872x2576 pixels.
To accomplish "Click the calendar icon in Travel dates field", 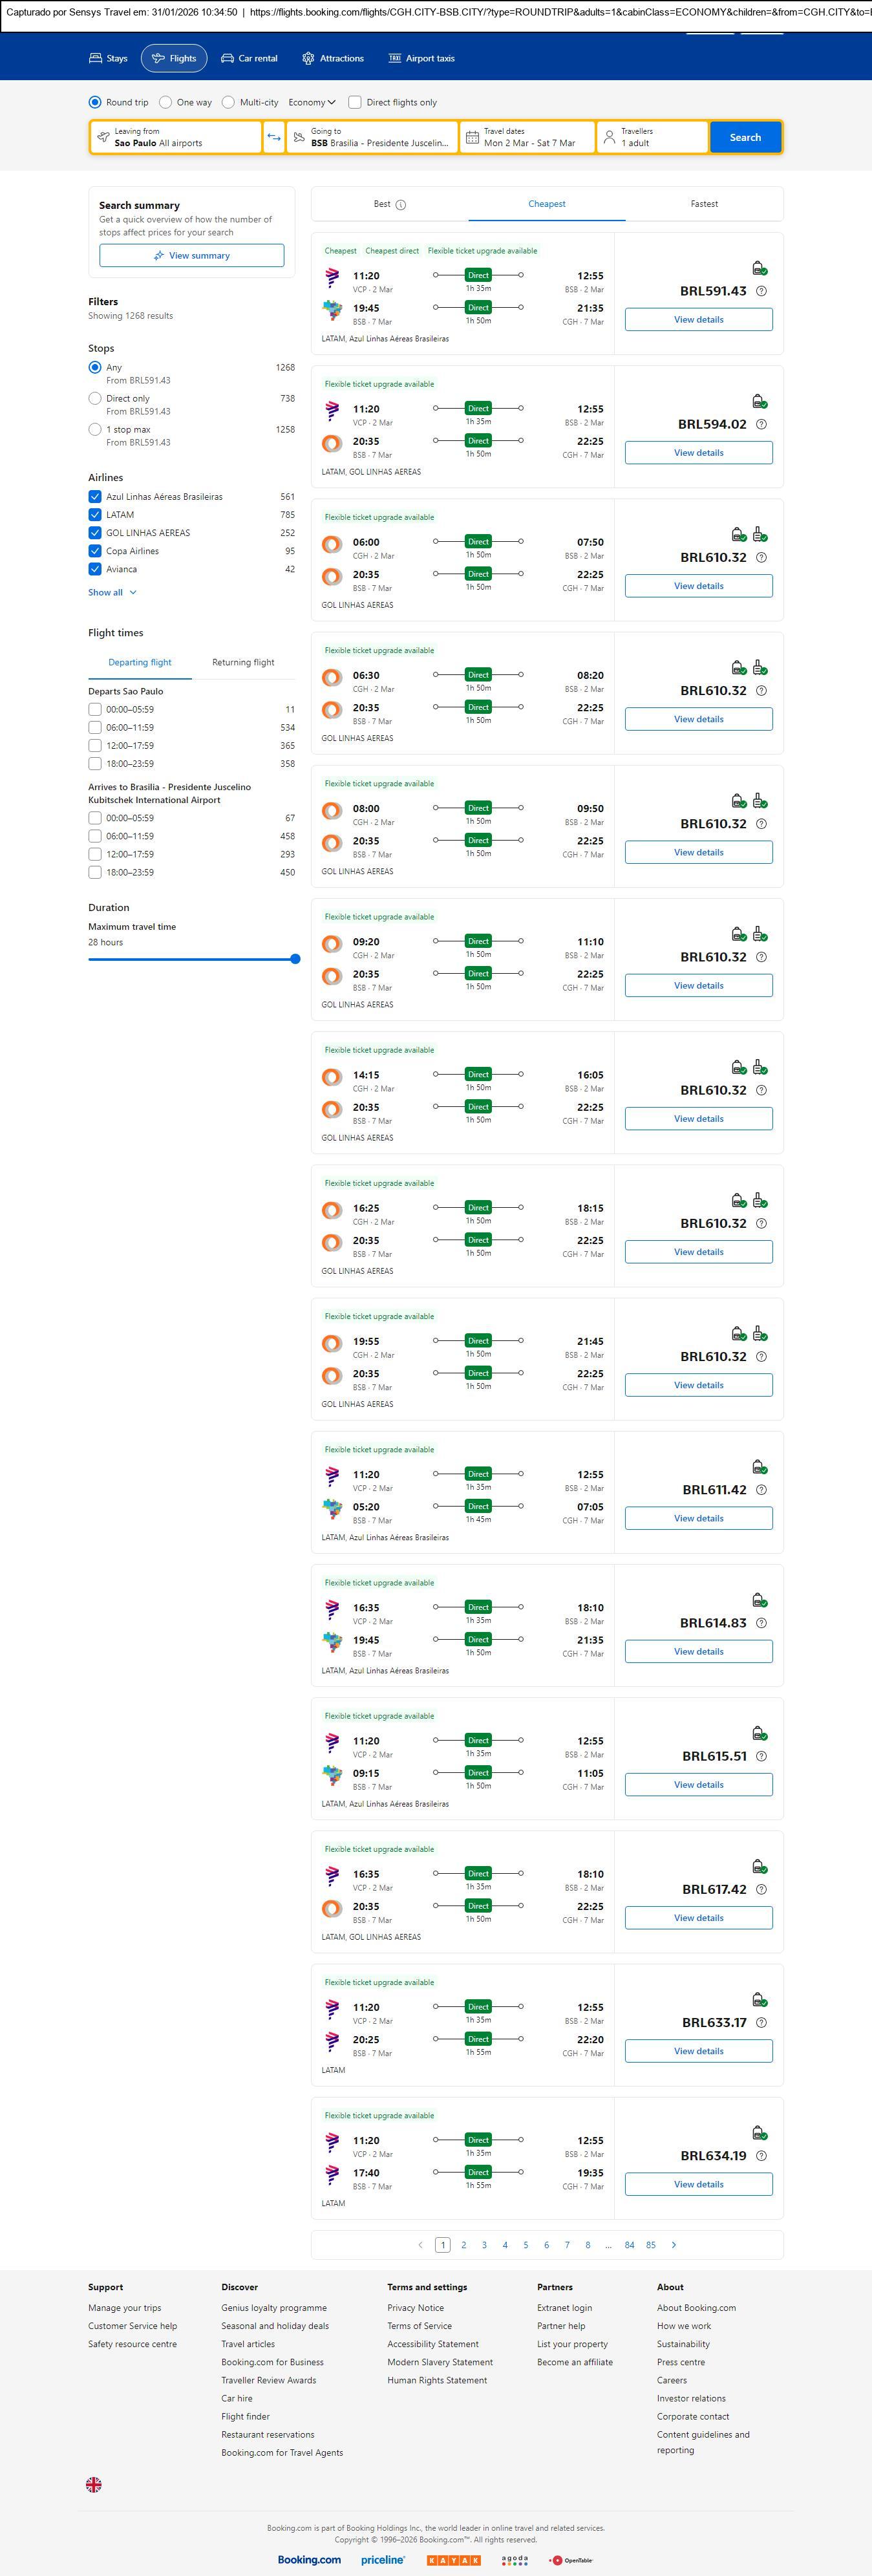I will coord(472,137).
